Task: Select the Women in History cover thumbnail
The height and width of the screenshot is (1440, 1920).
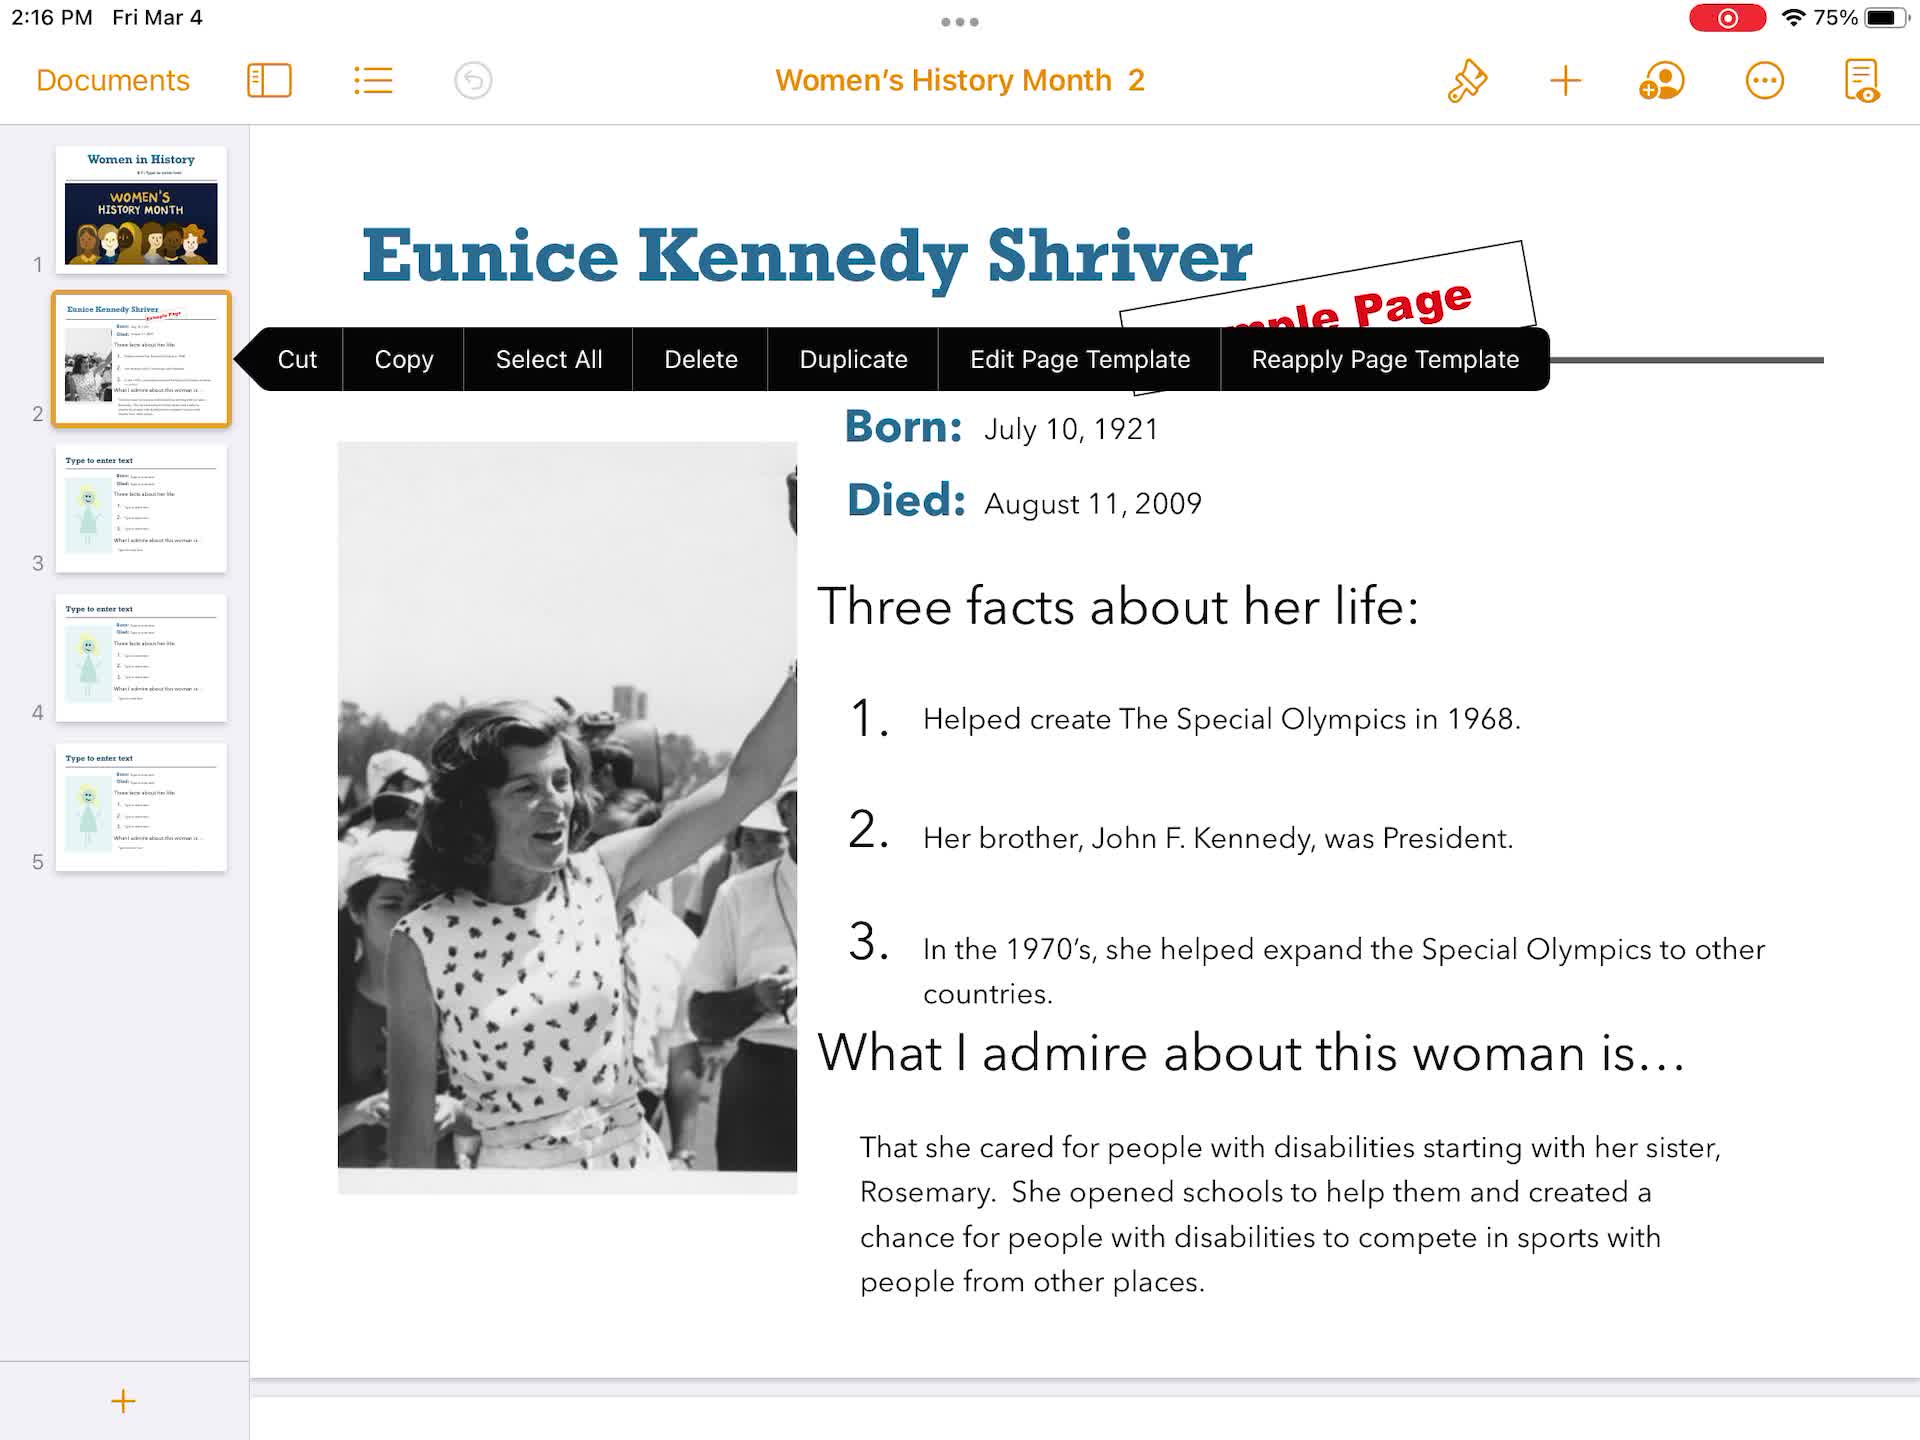Action: click(141, 211)
